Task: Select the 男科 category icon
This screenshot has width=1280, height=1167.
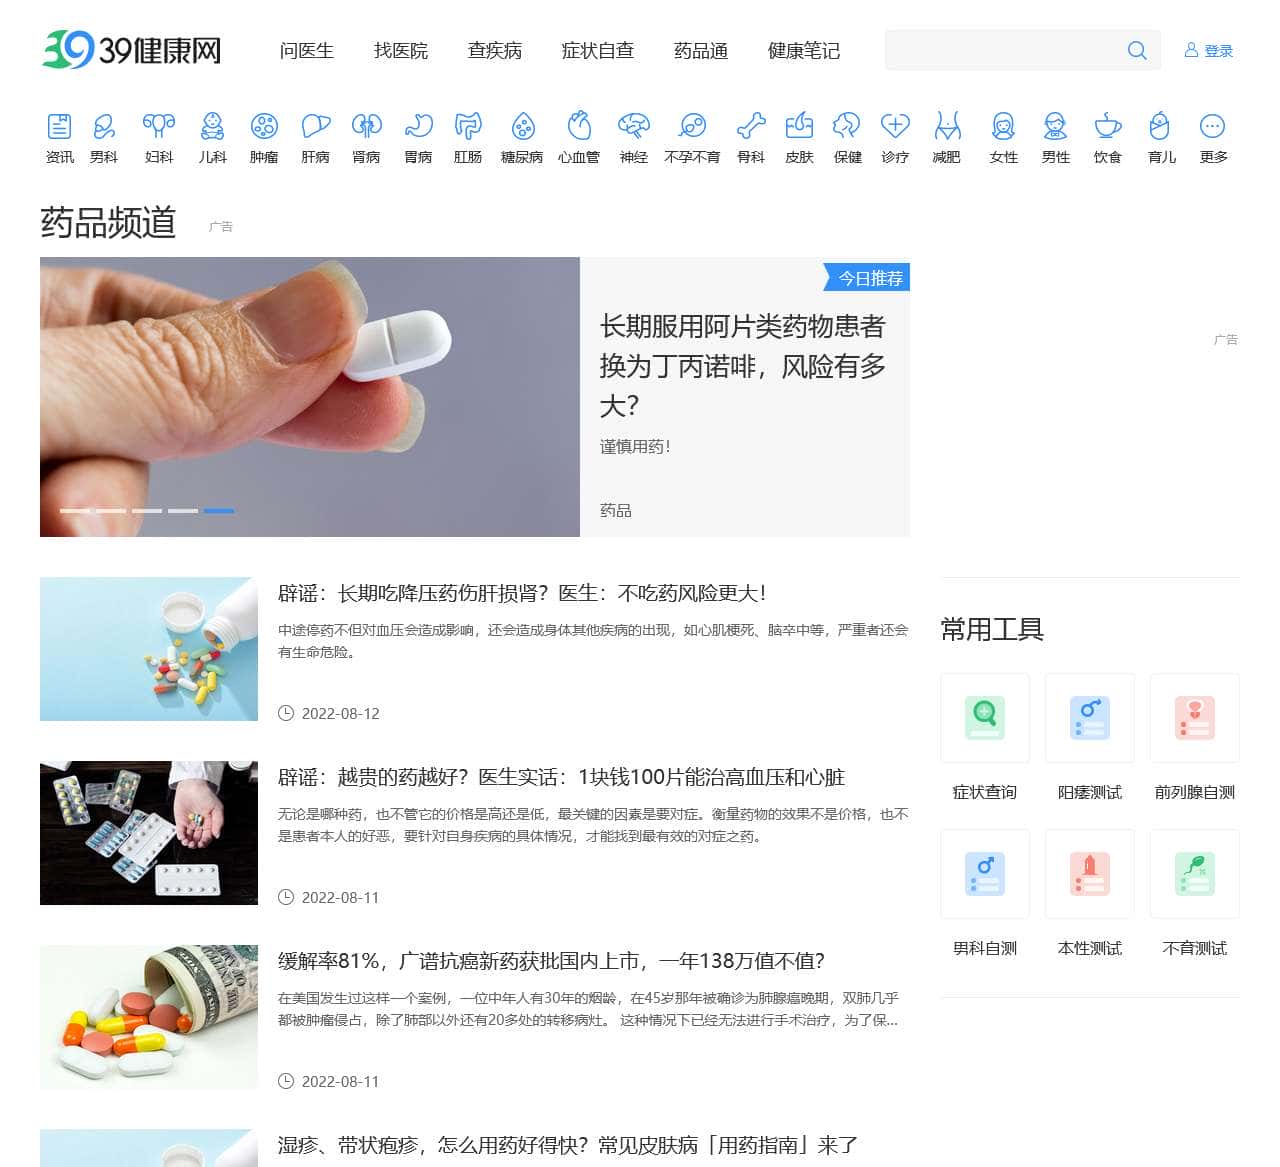Action: 104,126
